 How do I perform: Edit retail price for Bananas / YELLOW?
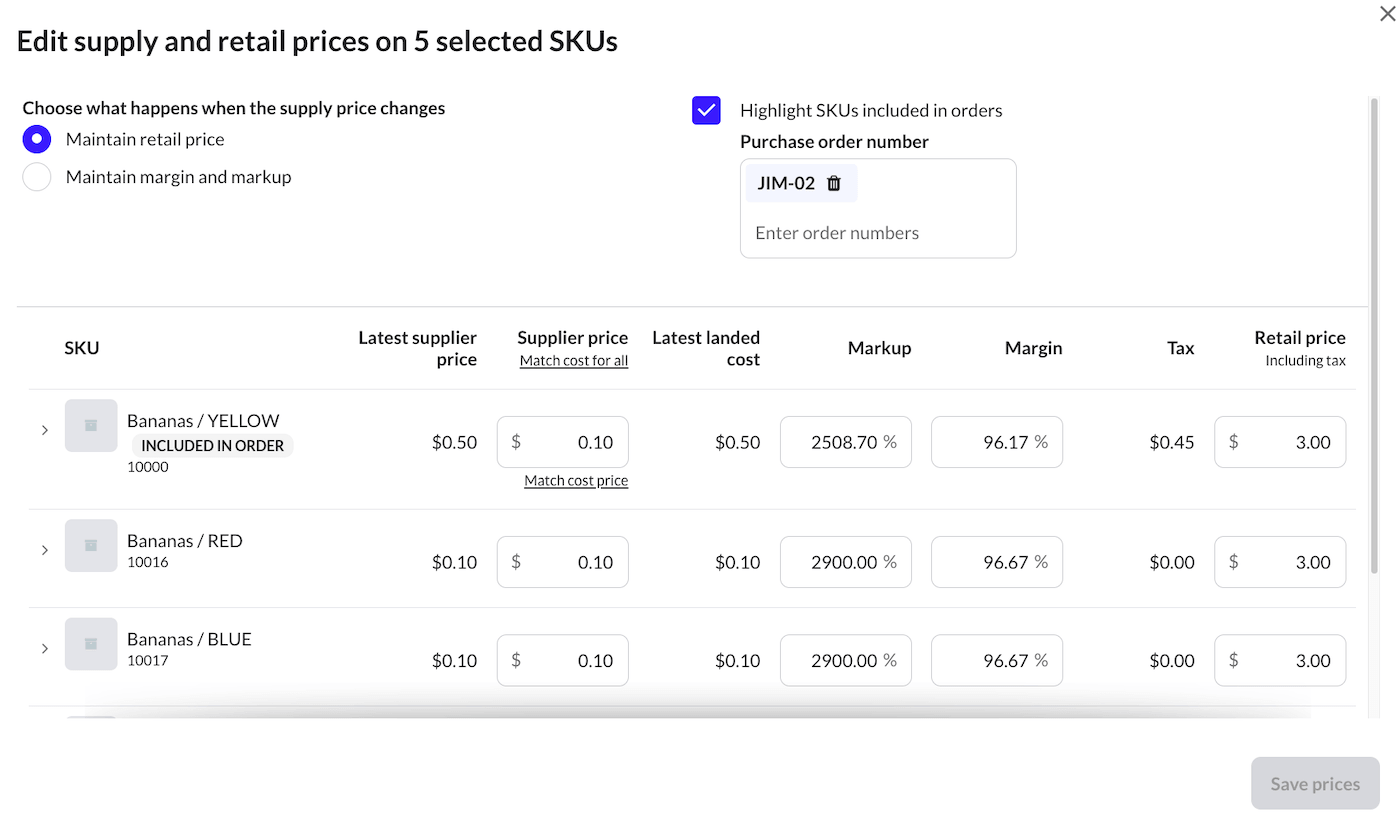pyautogui.click(x=1280, y=442)
